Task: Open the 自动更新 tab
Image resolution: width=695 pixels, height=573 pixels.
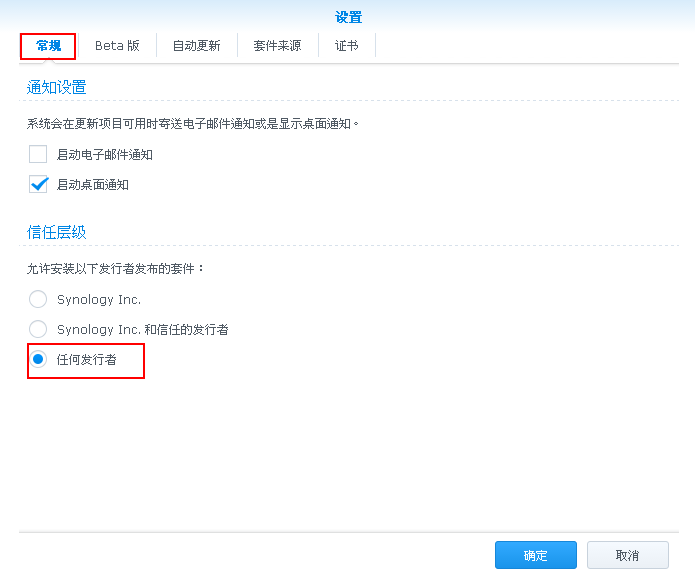Action: pos(196,46)
